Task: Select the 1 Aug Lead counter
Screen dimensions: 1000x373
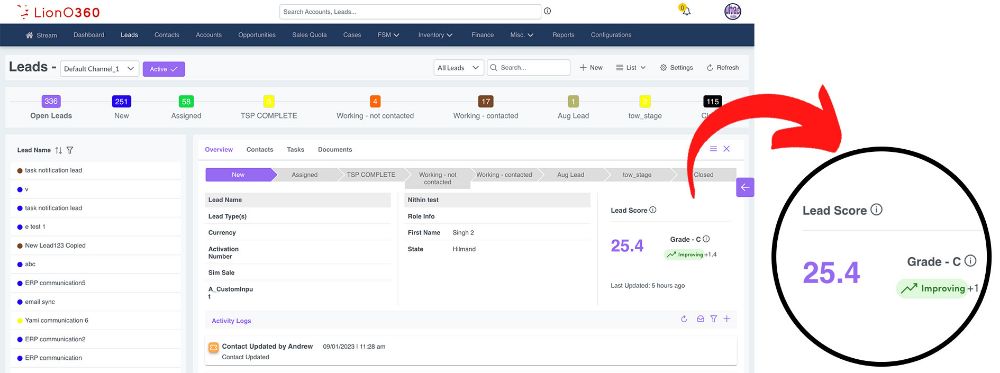Action: point(573,101)
